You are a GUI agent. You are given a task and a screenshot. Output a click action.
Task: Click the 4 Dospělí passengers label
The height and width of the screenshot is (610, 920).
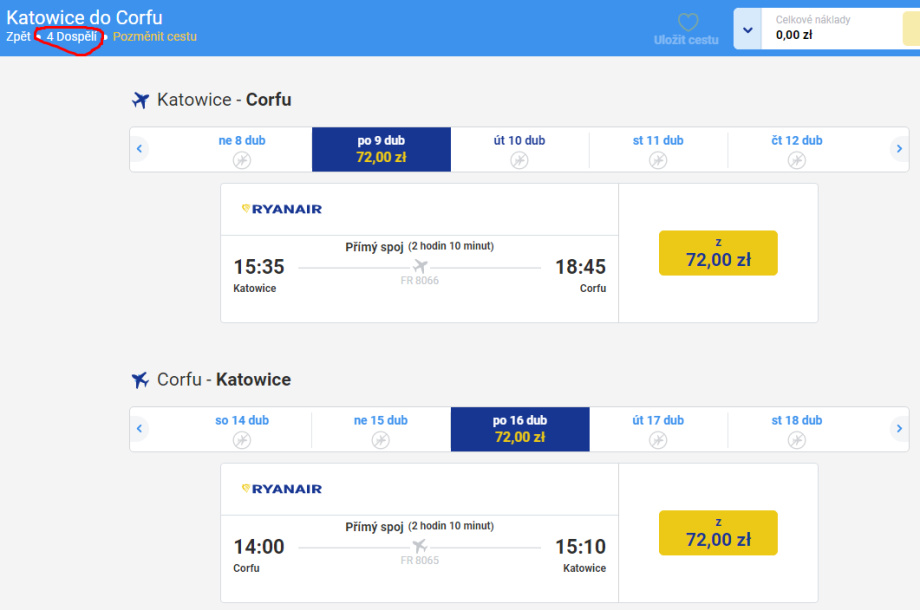pyautogui.click(x=71, y=37)
